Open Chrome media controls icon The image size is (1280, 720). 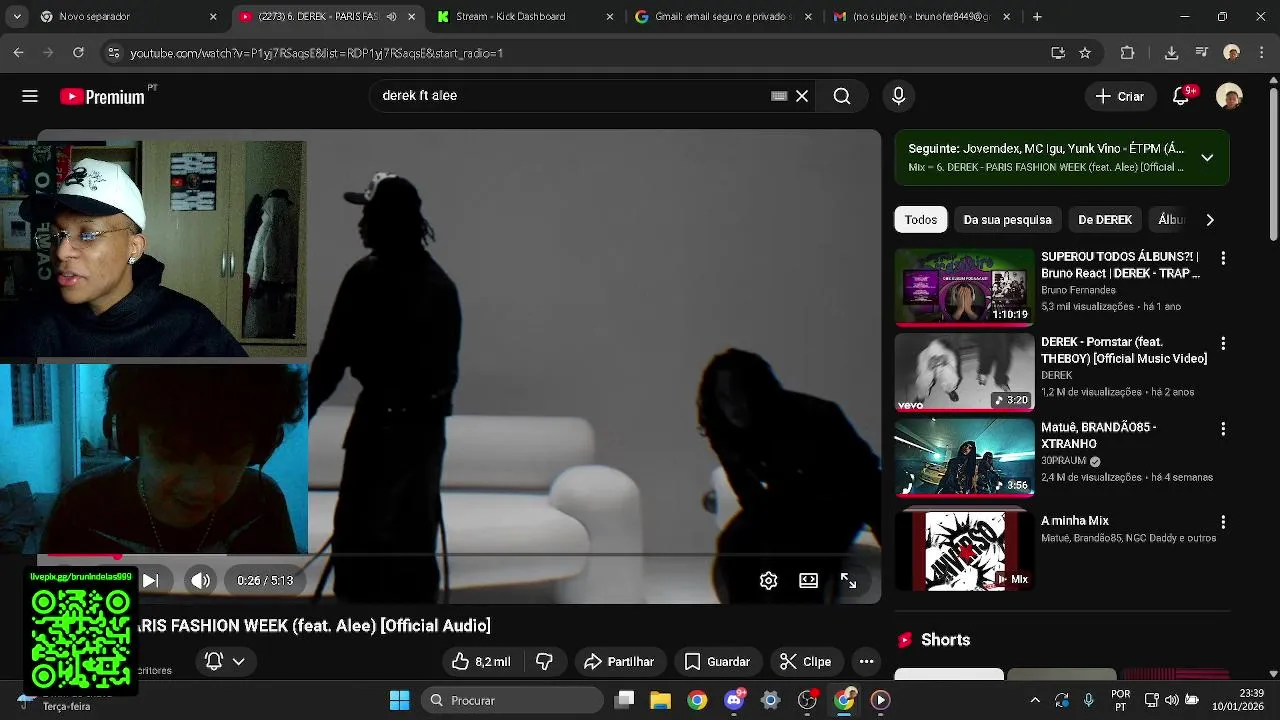(1202, 53)
